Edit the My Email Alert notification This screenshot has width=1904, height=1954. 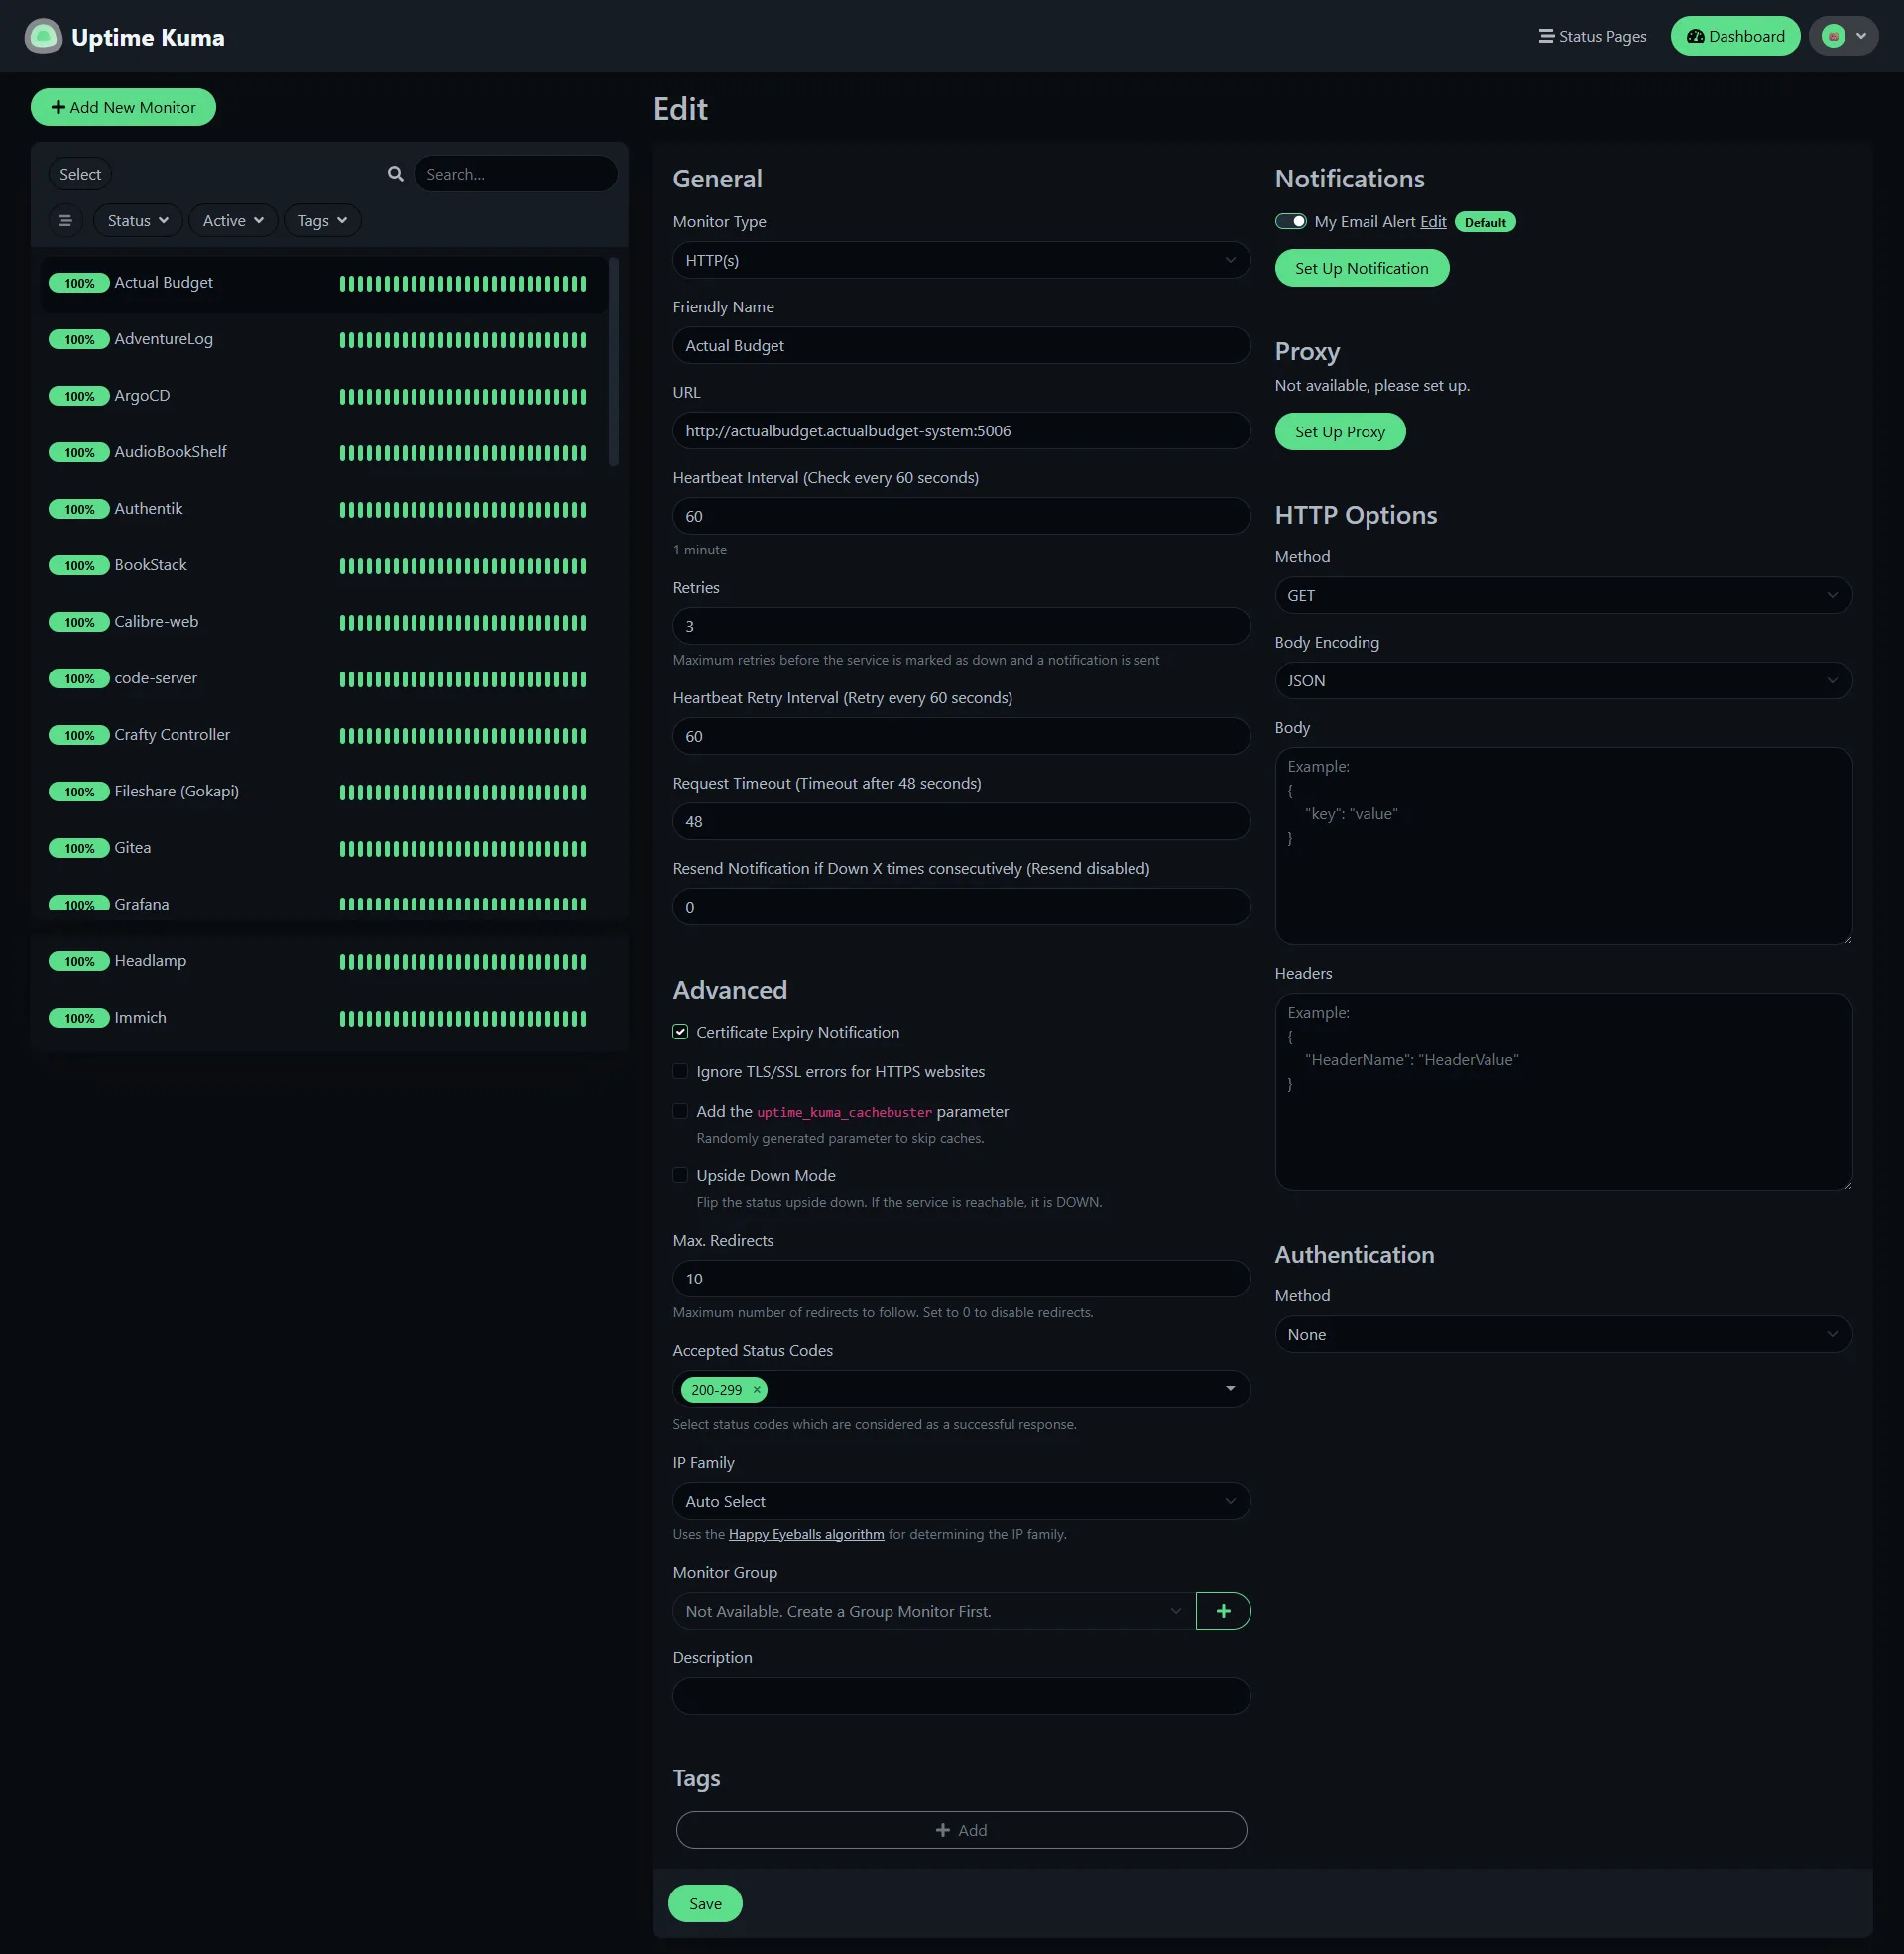click(x=1433, y=222)
